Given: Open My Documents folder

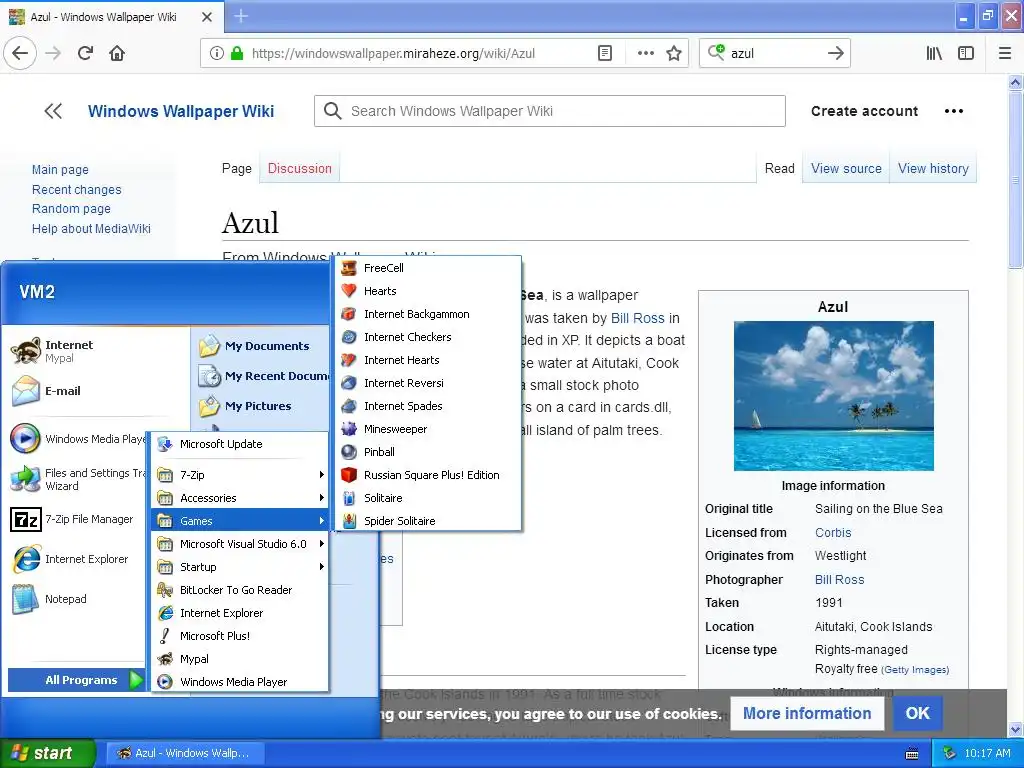Looking at the screenshot, I should tap(260, 346).
